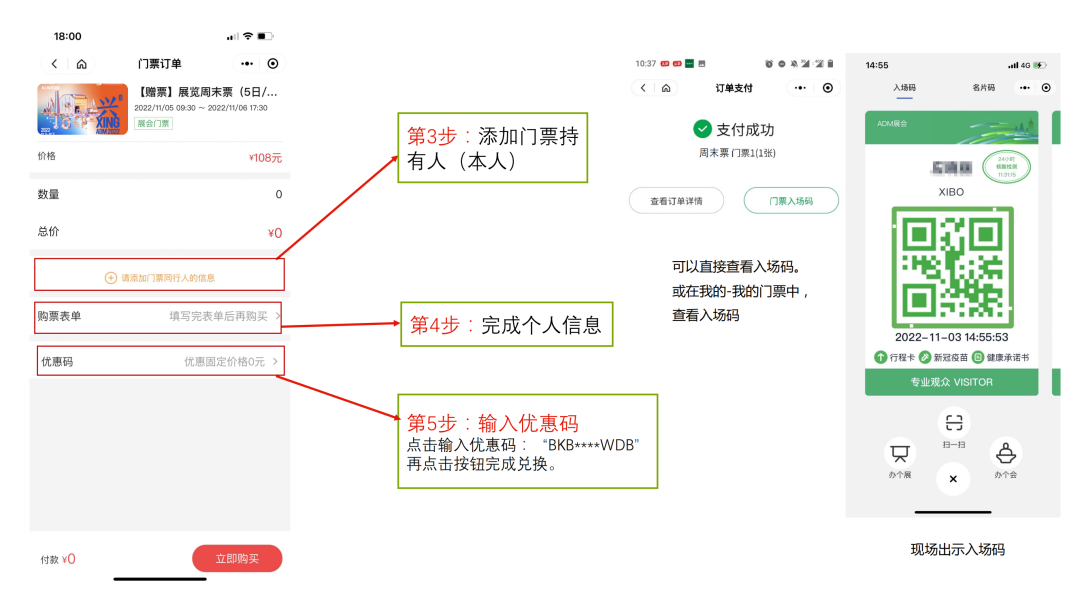Open the 健康承诺书 health pledge link
The image size is (1080, 607).
(1001, 358)
